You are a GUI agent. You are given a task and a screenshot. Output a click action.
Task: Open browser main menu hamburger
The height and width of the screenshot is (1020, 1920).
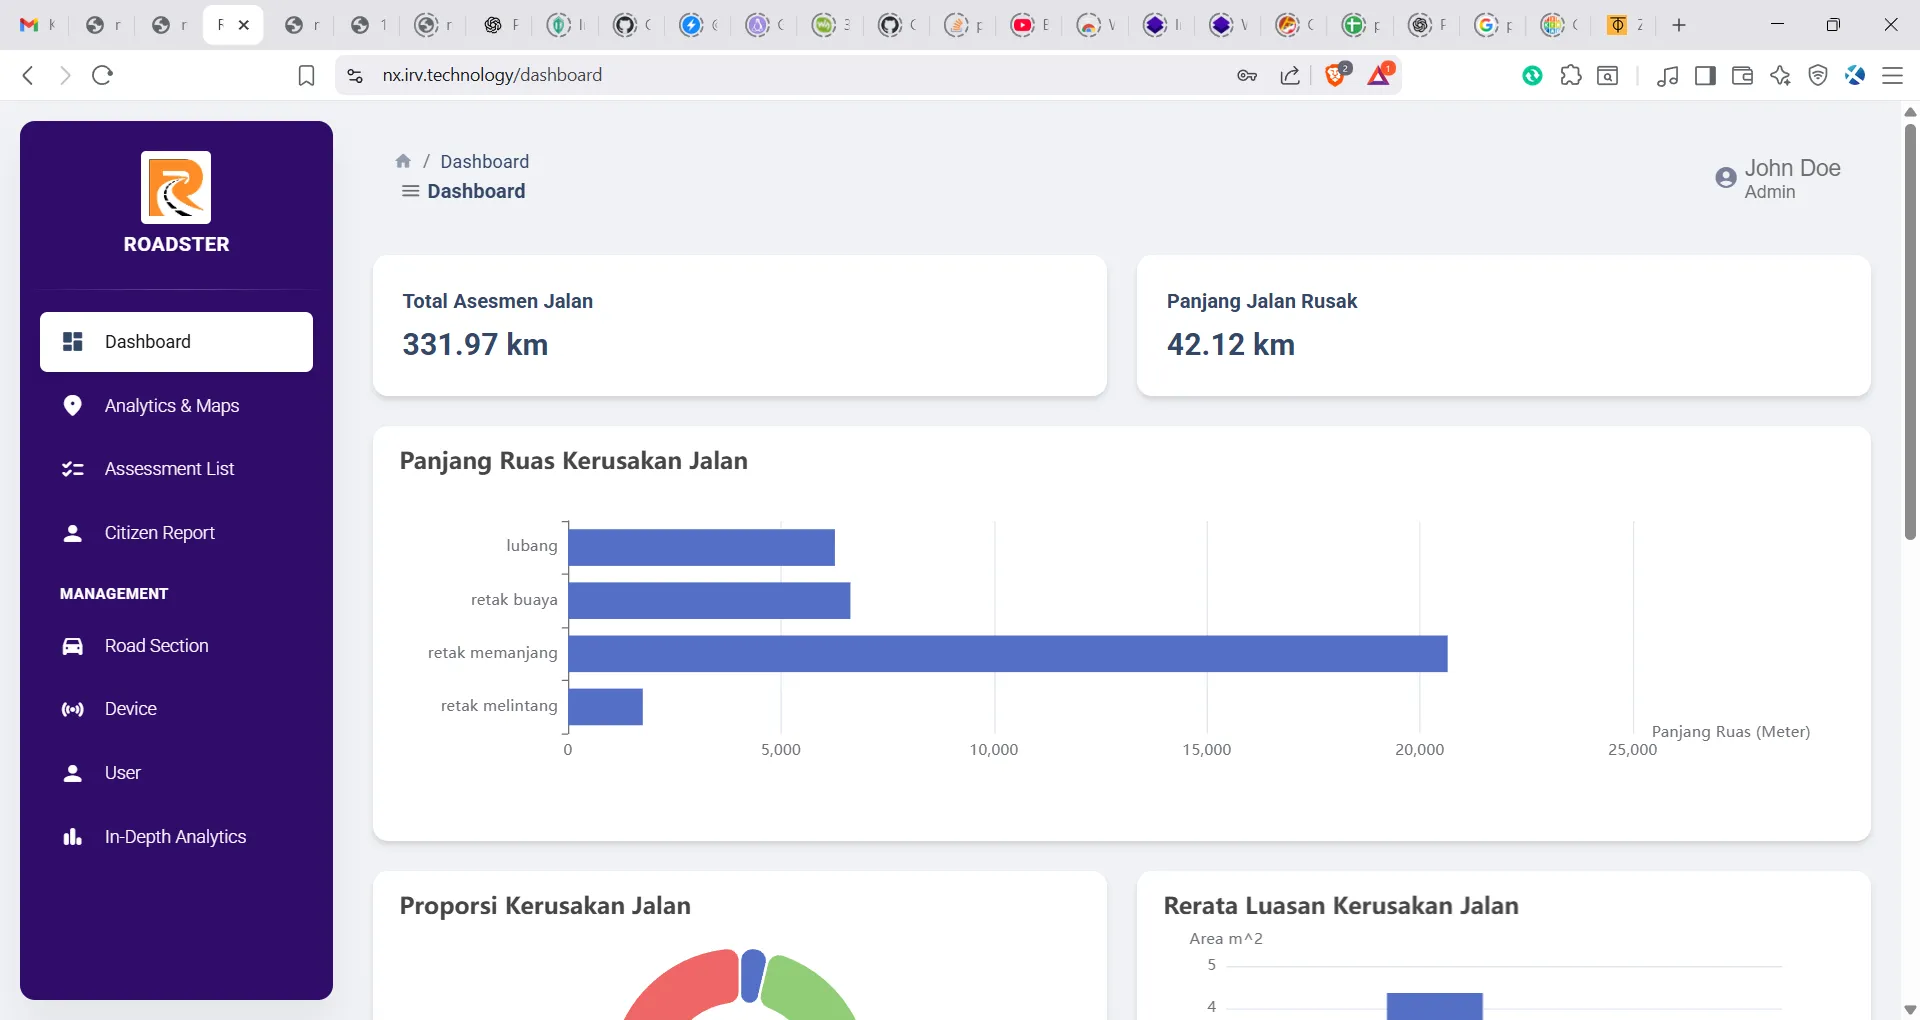coord(1892,75)
